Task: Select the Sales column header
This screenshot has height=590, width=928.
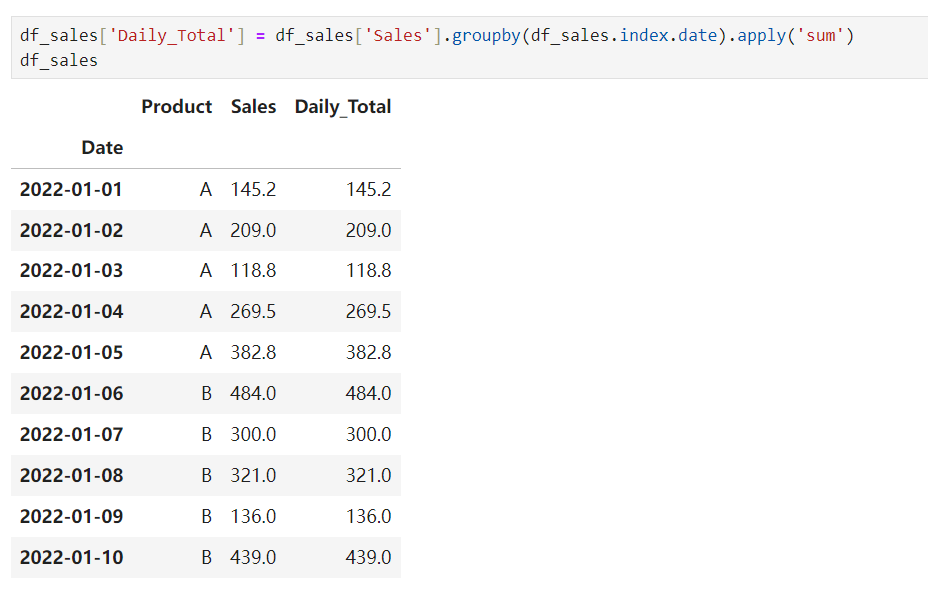Action: point(253,107)
